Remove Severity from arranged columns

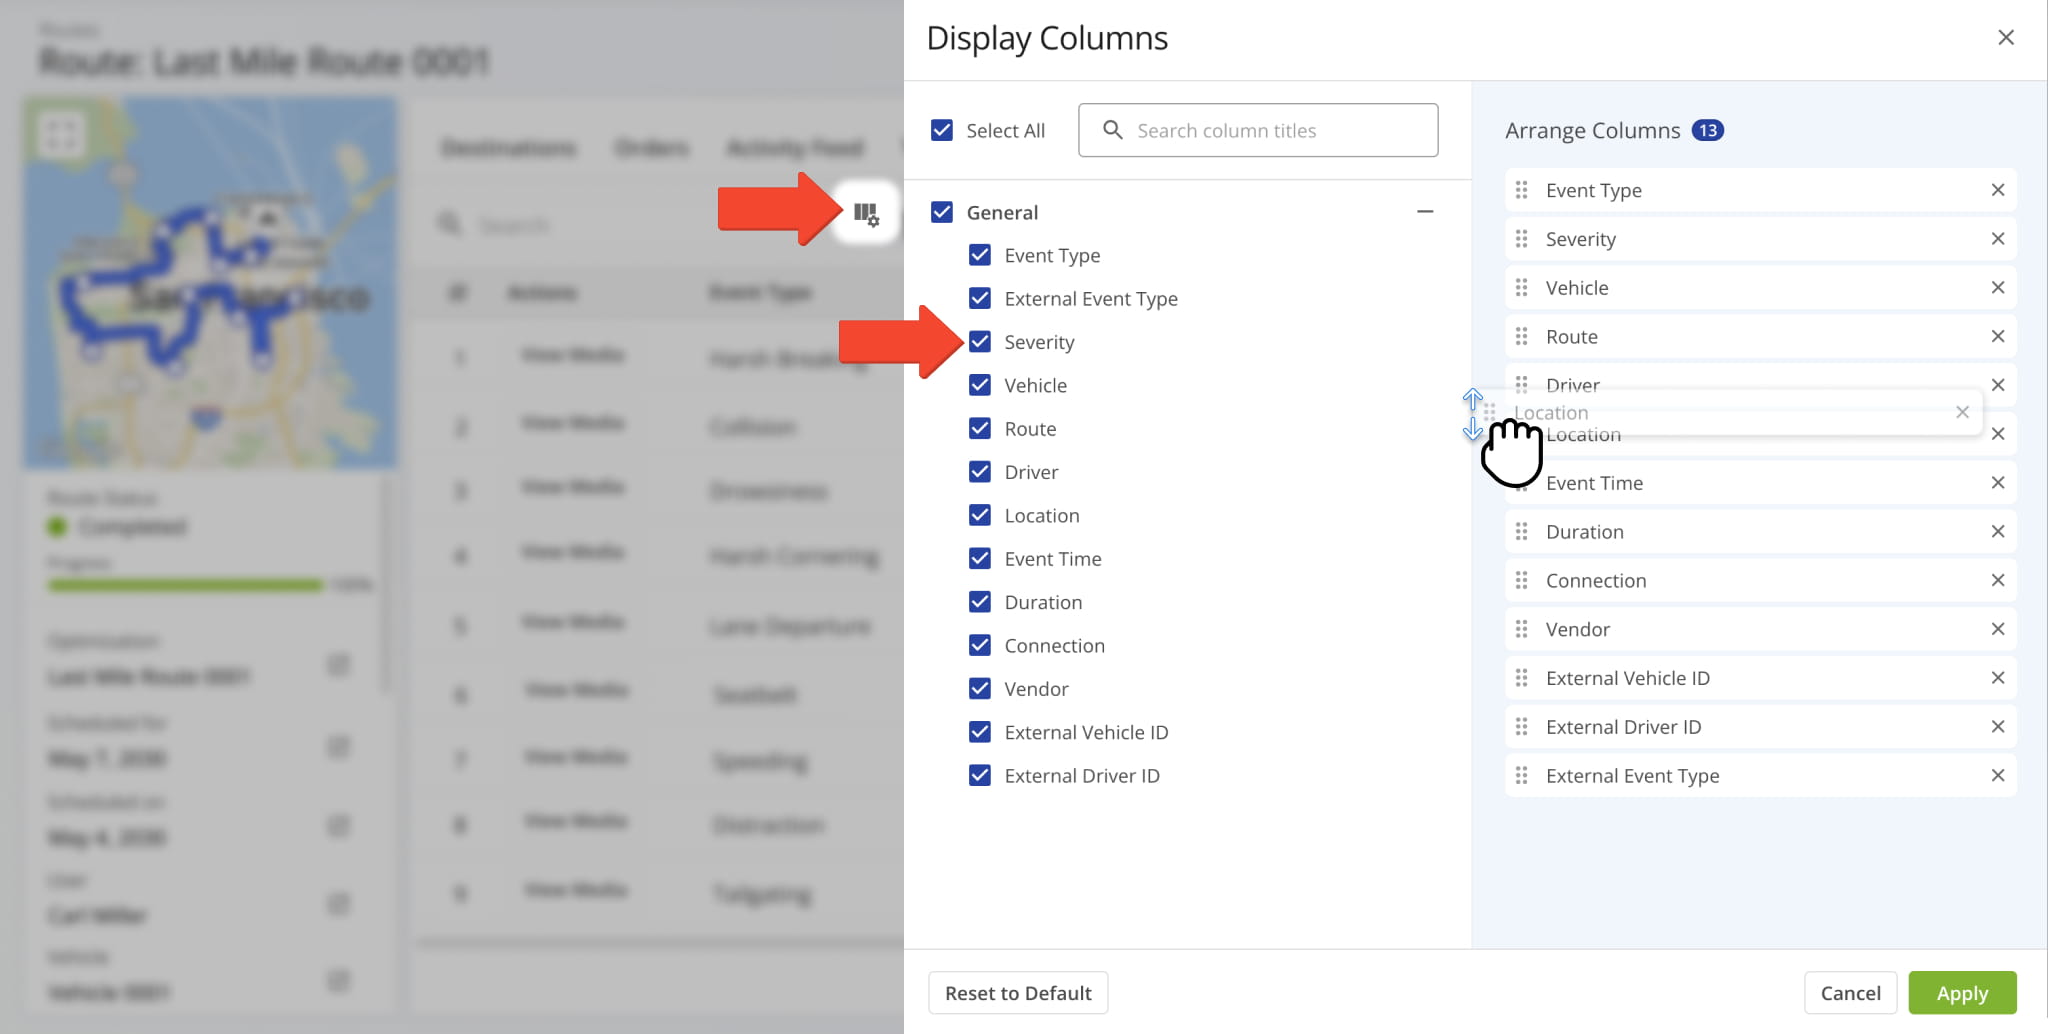click(1998, 239)
